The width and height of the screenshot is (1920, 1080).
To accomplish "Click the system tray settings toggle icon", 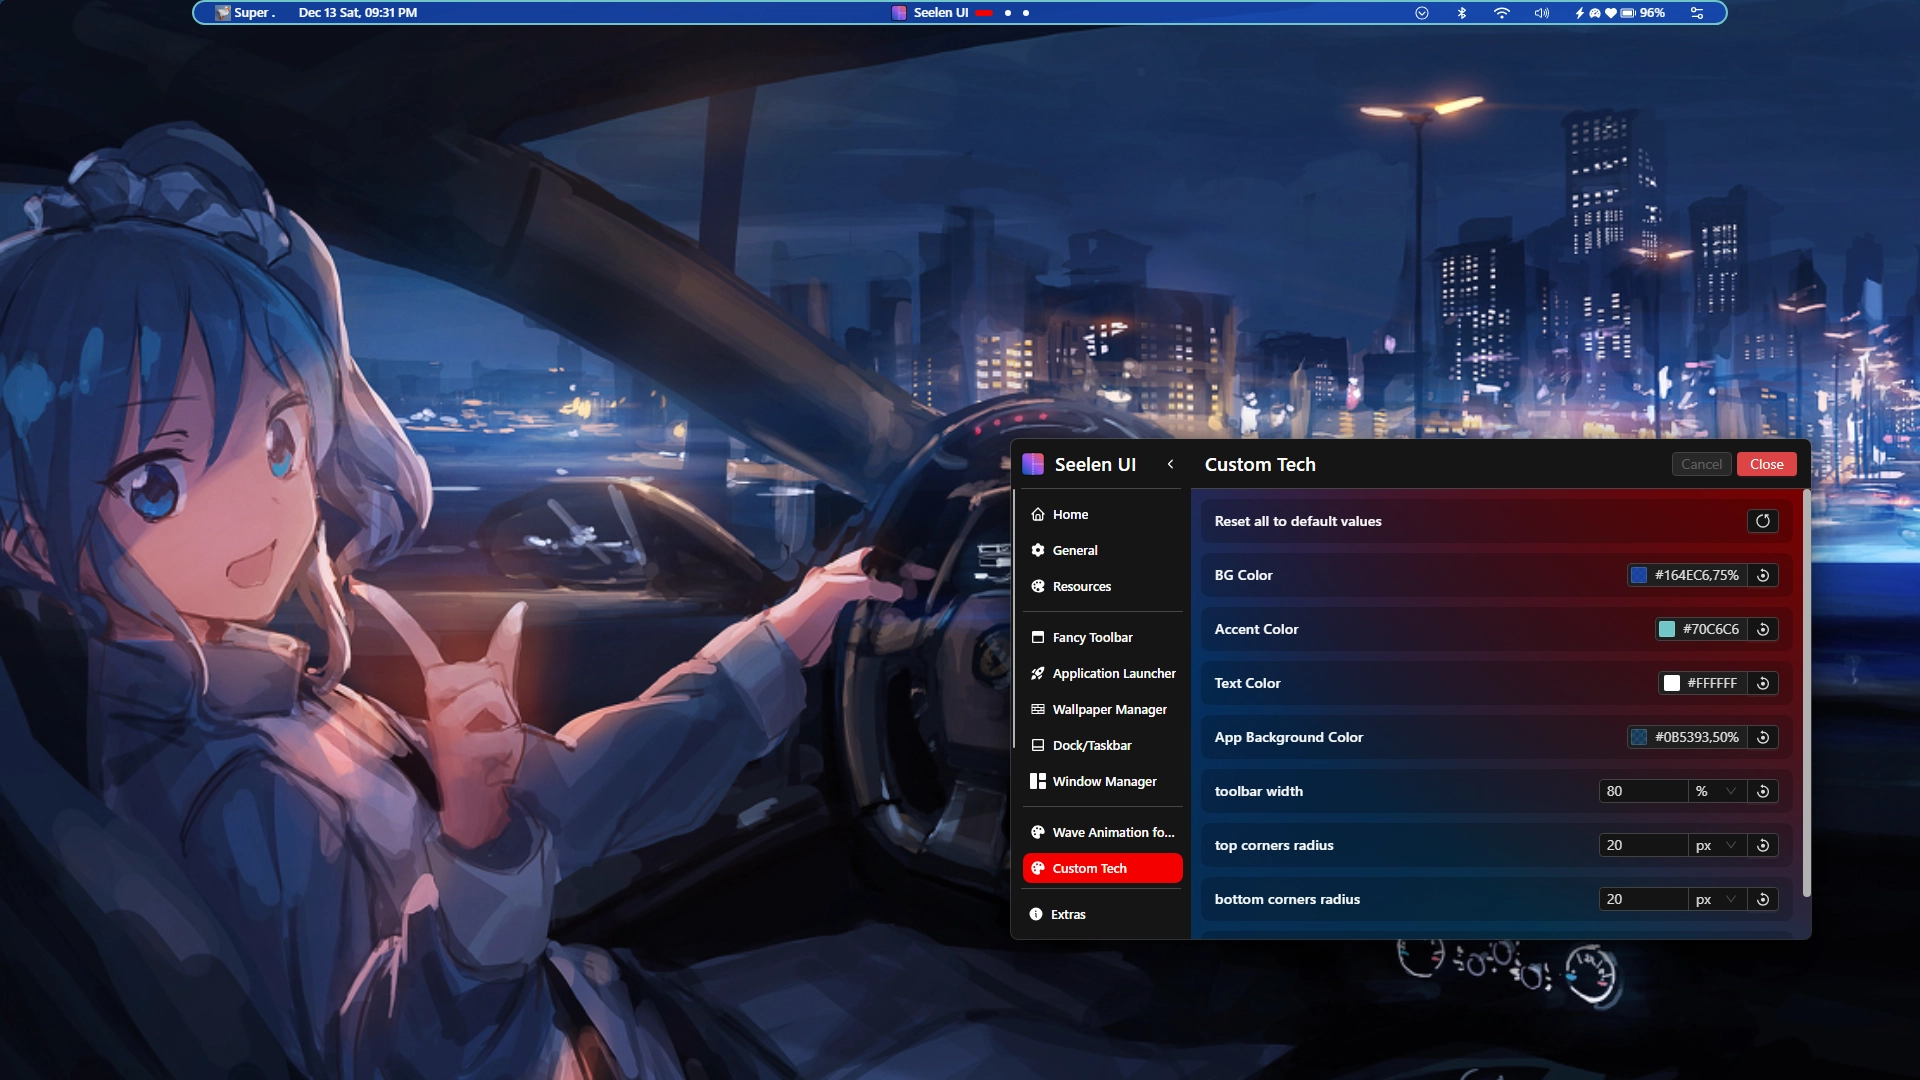I will pyautogui.click(x=1697, y=13).
